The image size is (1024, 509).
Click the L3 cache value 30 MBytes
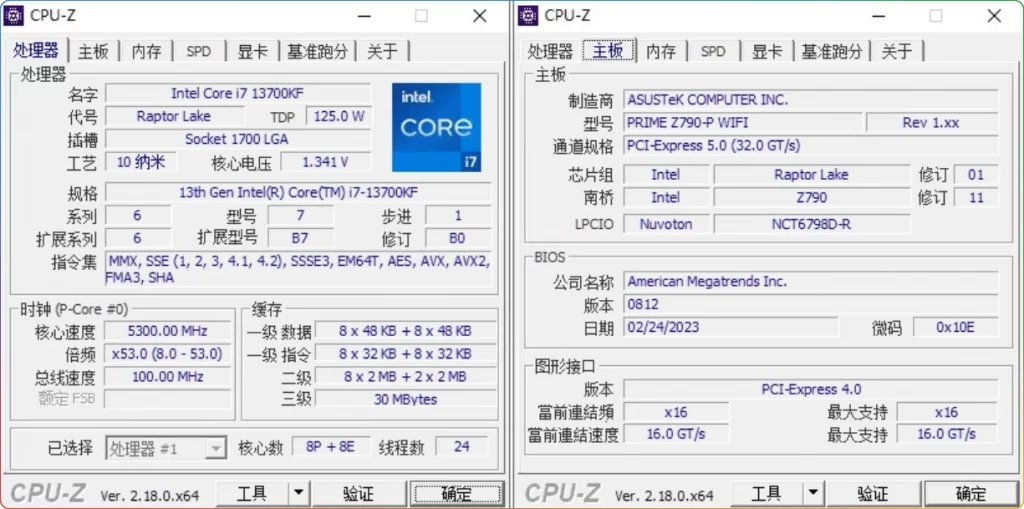coord(405,399)
